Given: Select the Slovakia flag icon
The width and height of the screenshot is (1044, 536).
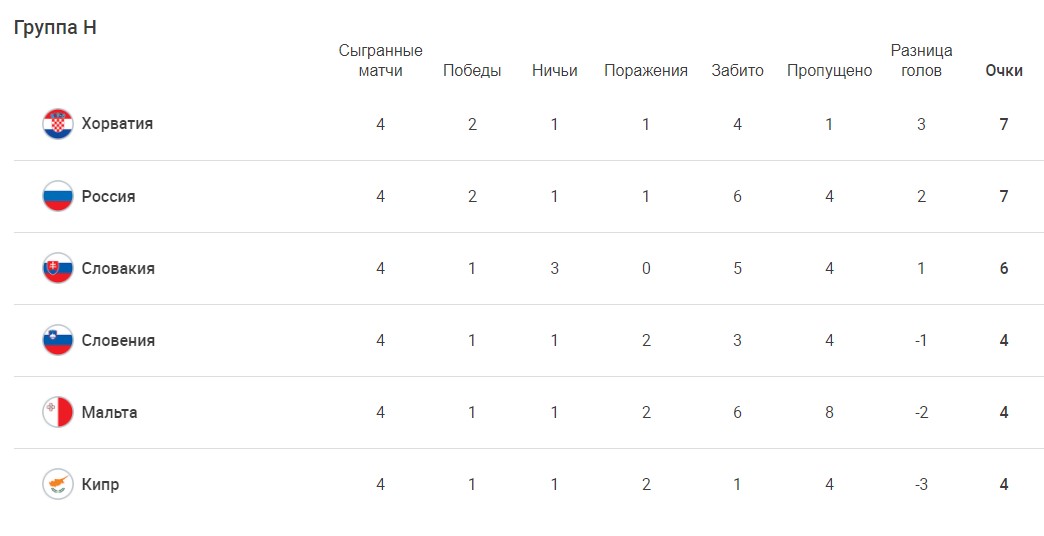Looking at the screenshot, I should (x=58, y=268).
